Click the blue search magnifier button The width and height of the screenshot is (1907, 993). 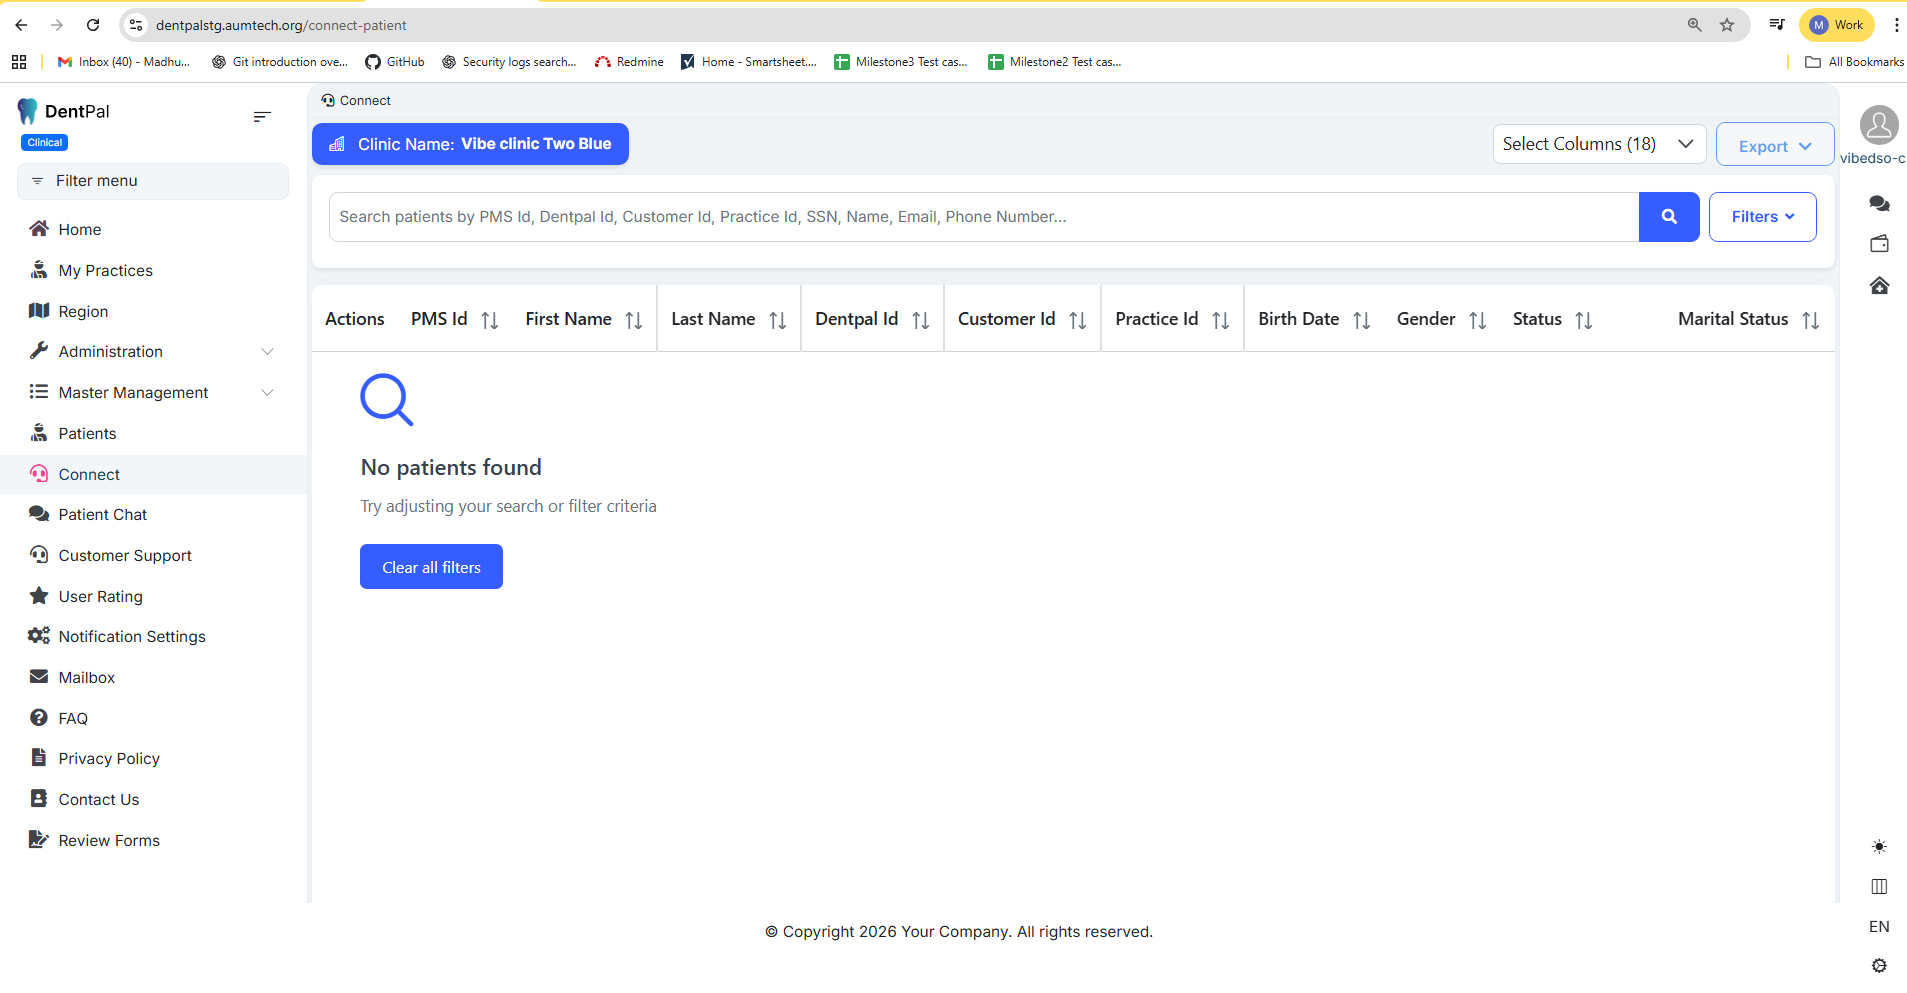coord(1668,217)
